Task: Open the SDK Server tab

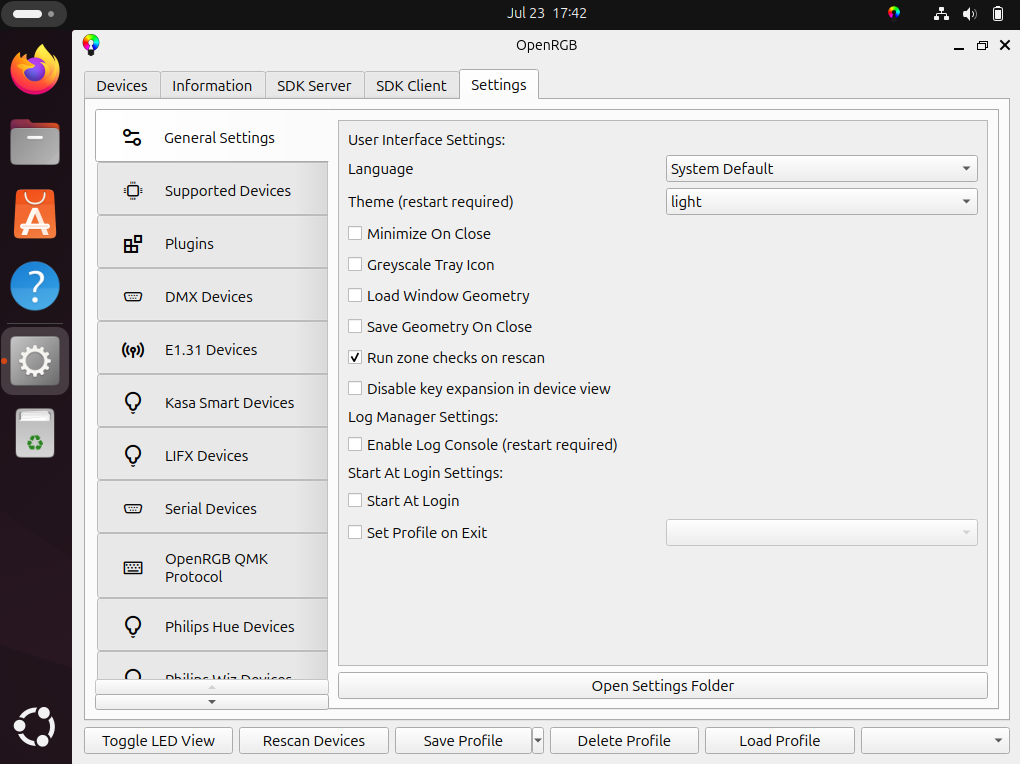Action: tap(314, 86)
